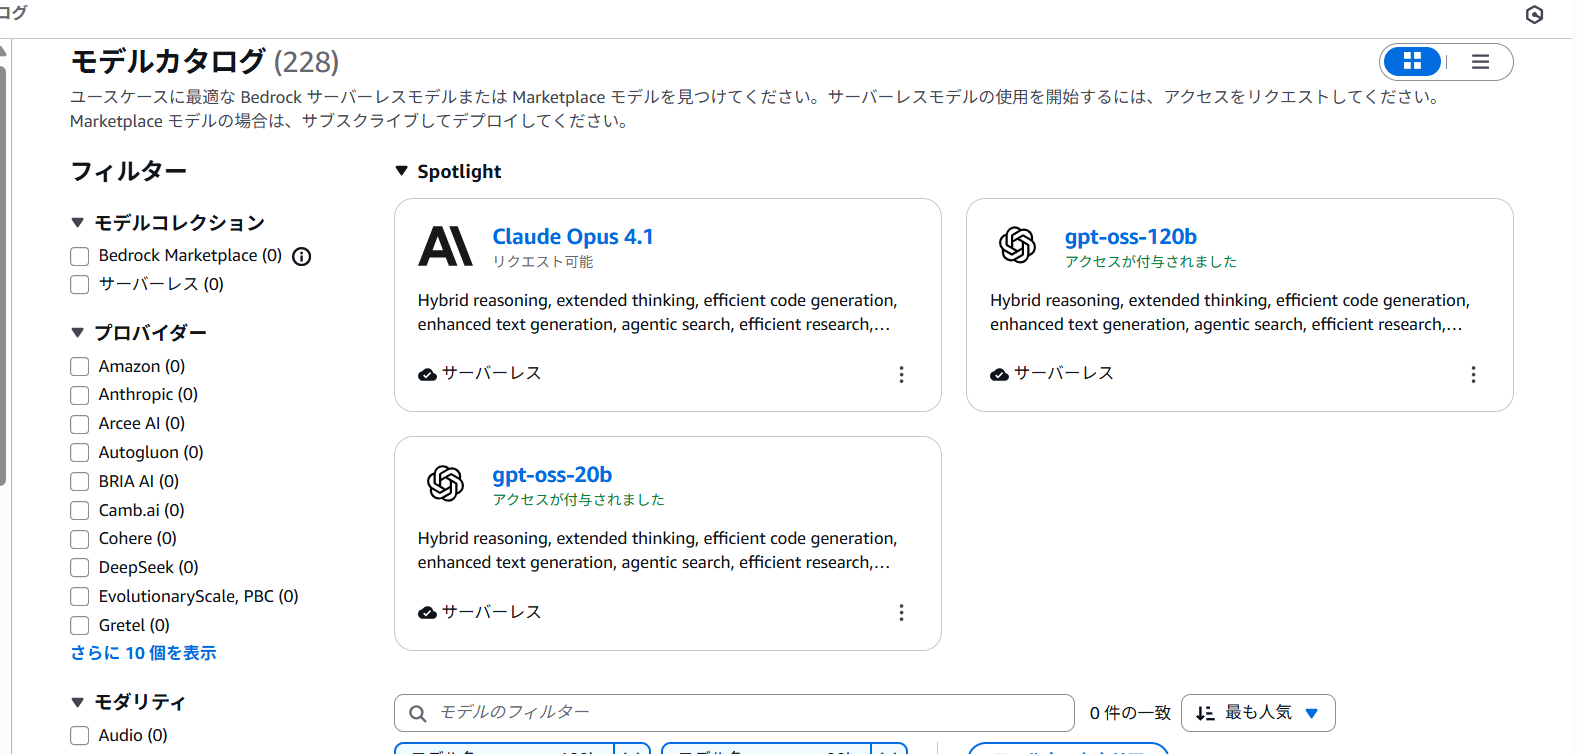Viewport: 1577px width, 754px height.
Task: Open the Claude Opus 4.1 model link
Action: [x=573, y=237]
